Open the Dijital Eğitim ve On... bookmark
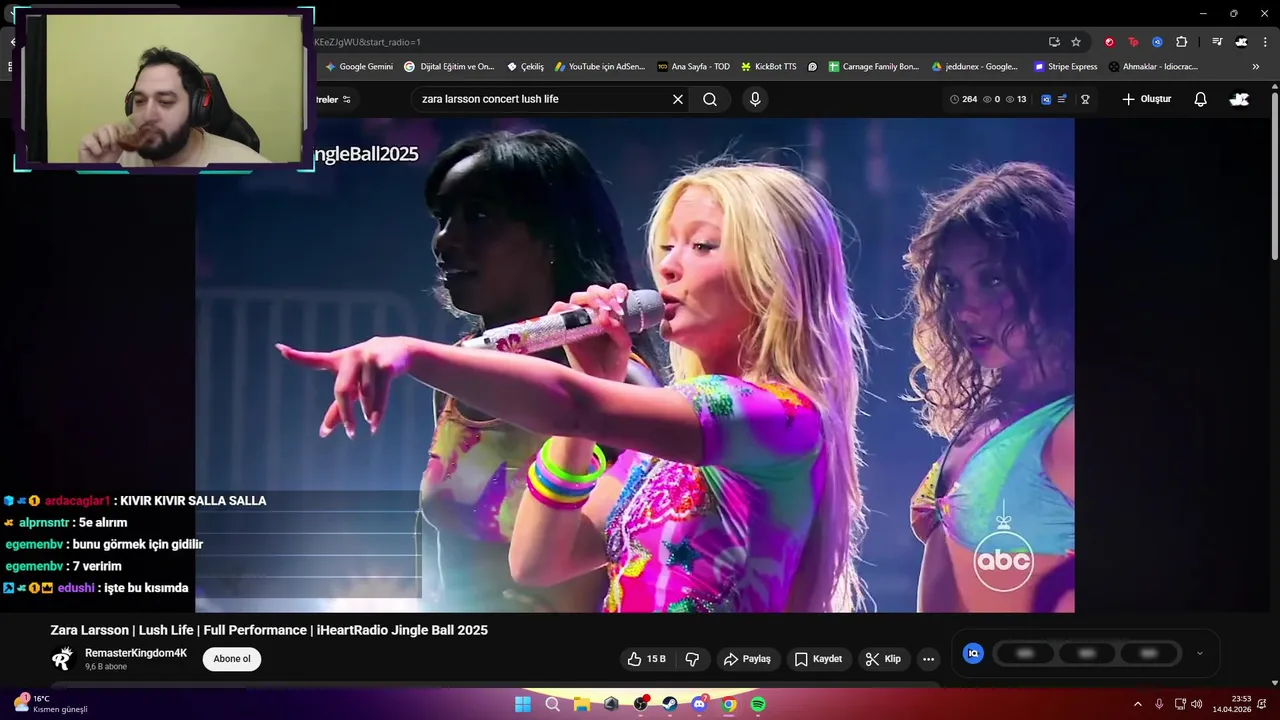This screenshot has width=1280, height=720. [x=449, y=67]
